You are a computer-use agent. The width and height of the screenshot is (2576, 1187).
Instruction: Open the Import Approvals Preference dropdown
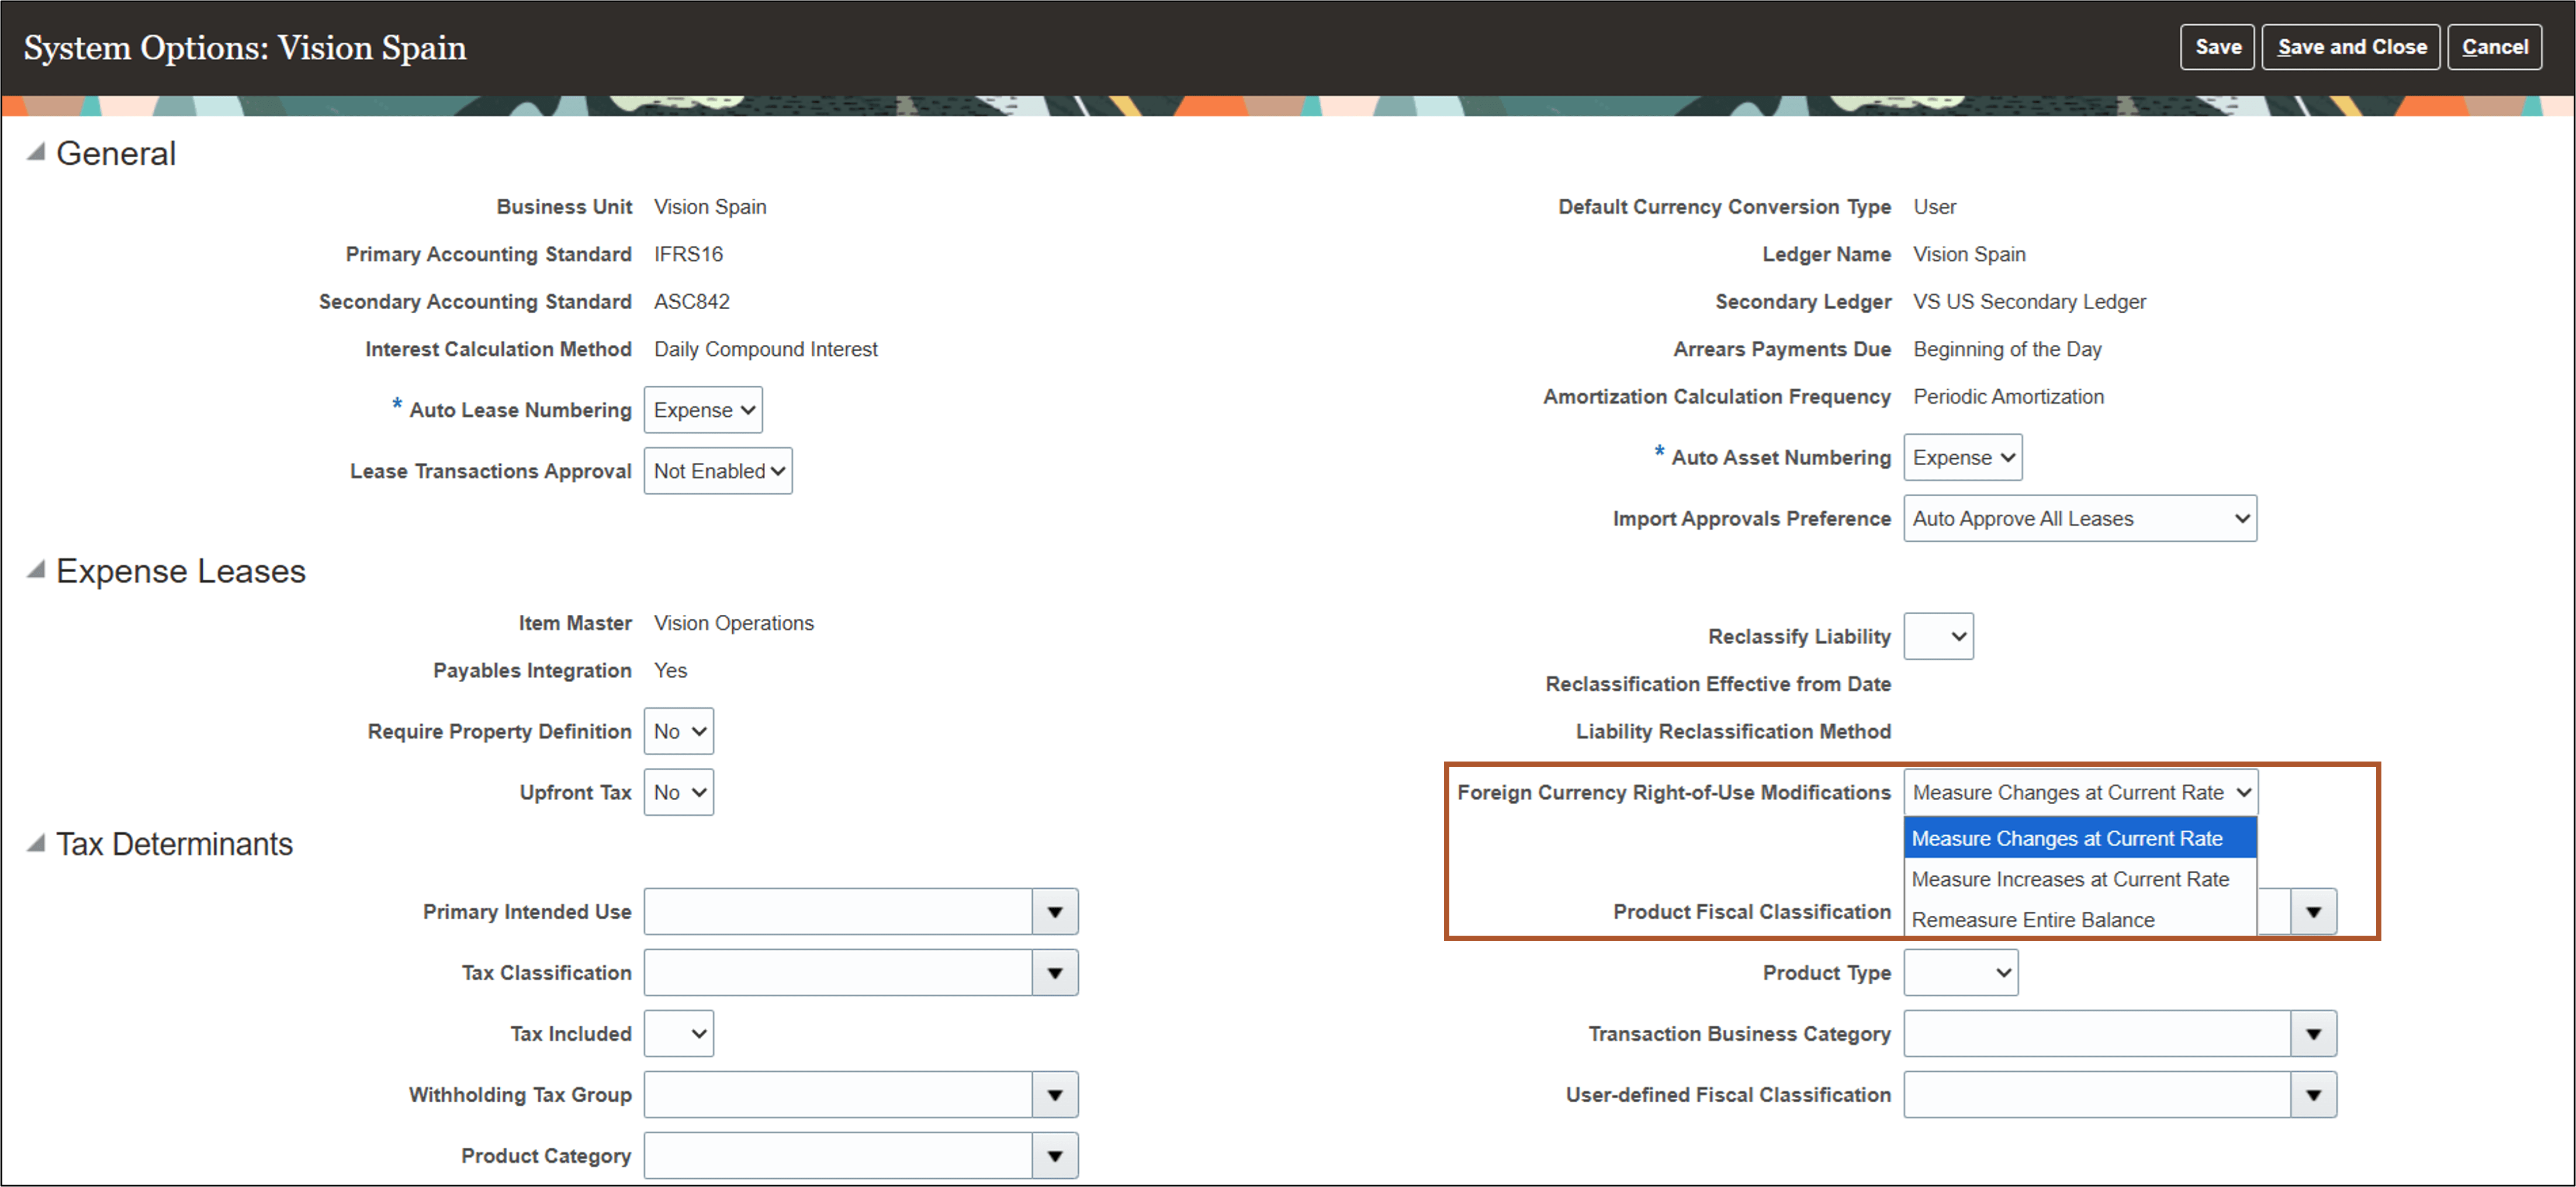(x=2080, y=518)
